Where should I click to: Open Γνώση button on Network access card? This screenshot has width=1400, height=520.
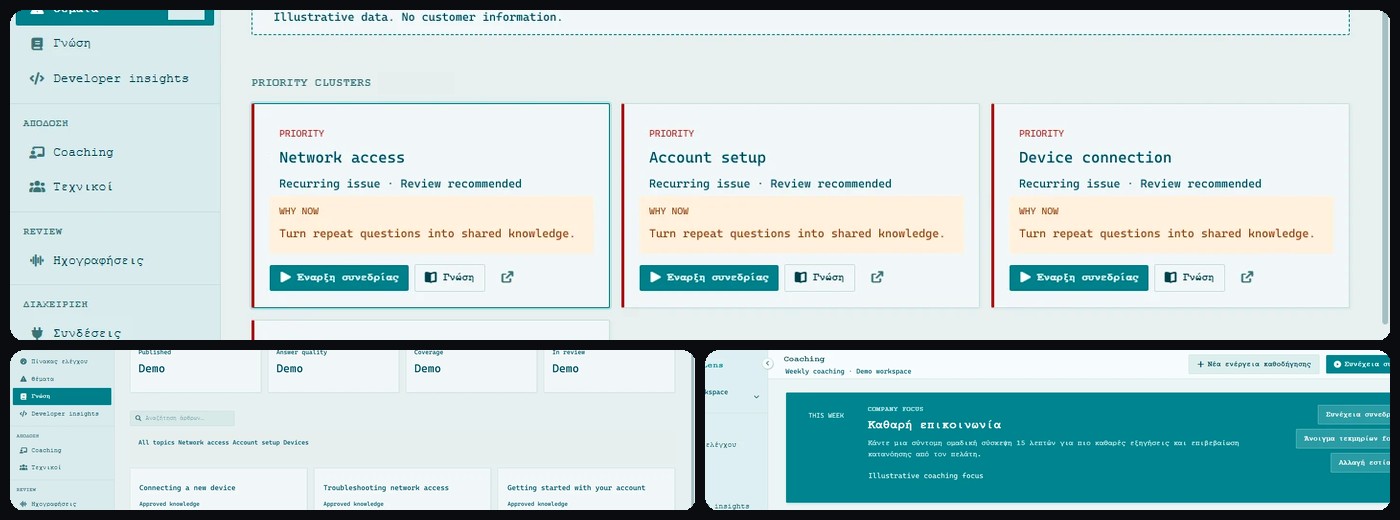[x=450, y=278]
